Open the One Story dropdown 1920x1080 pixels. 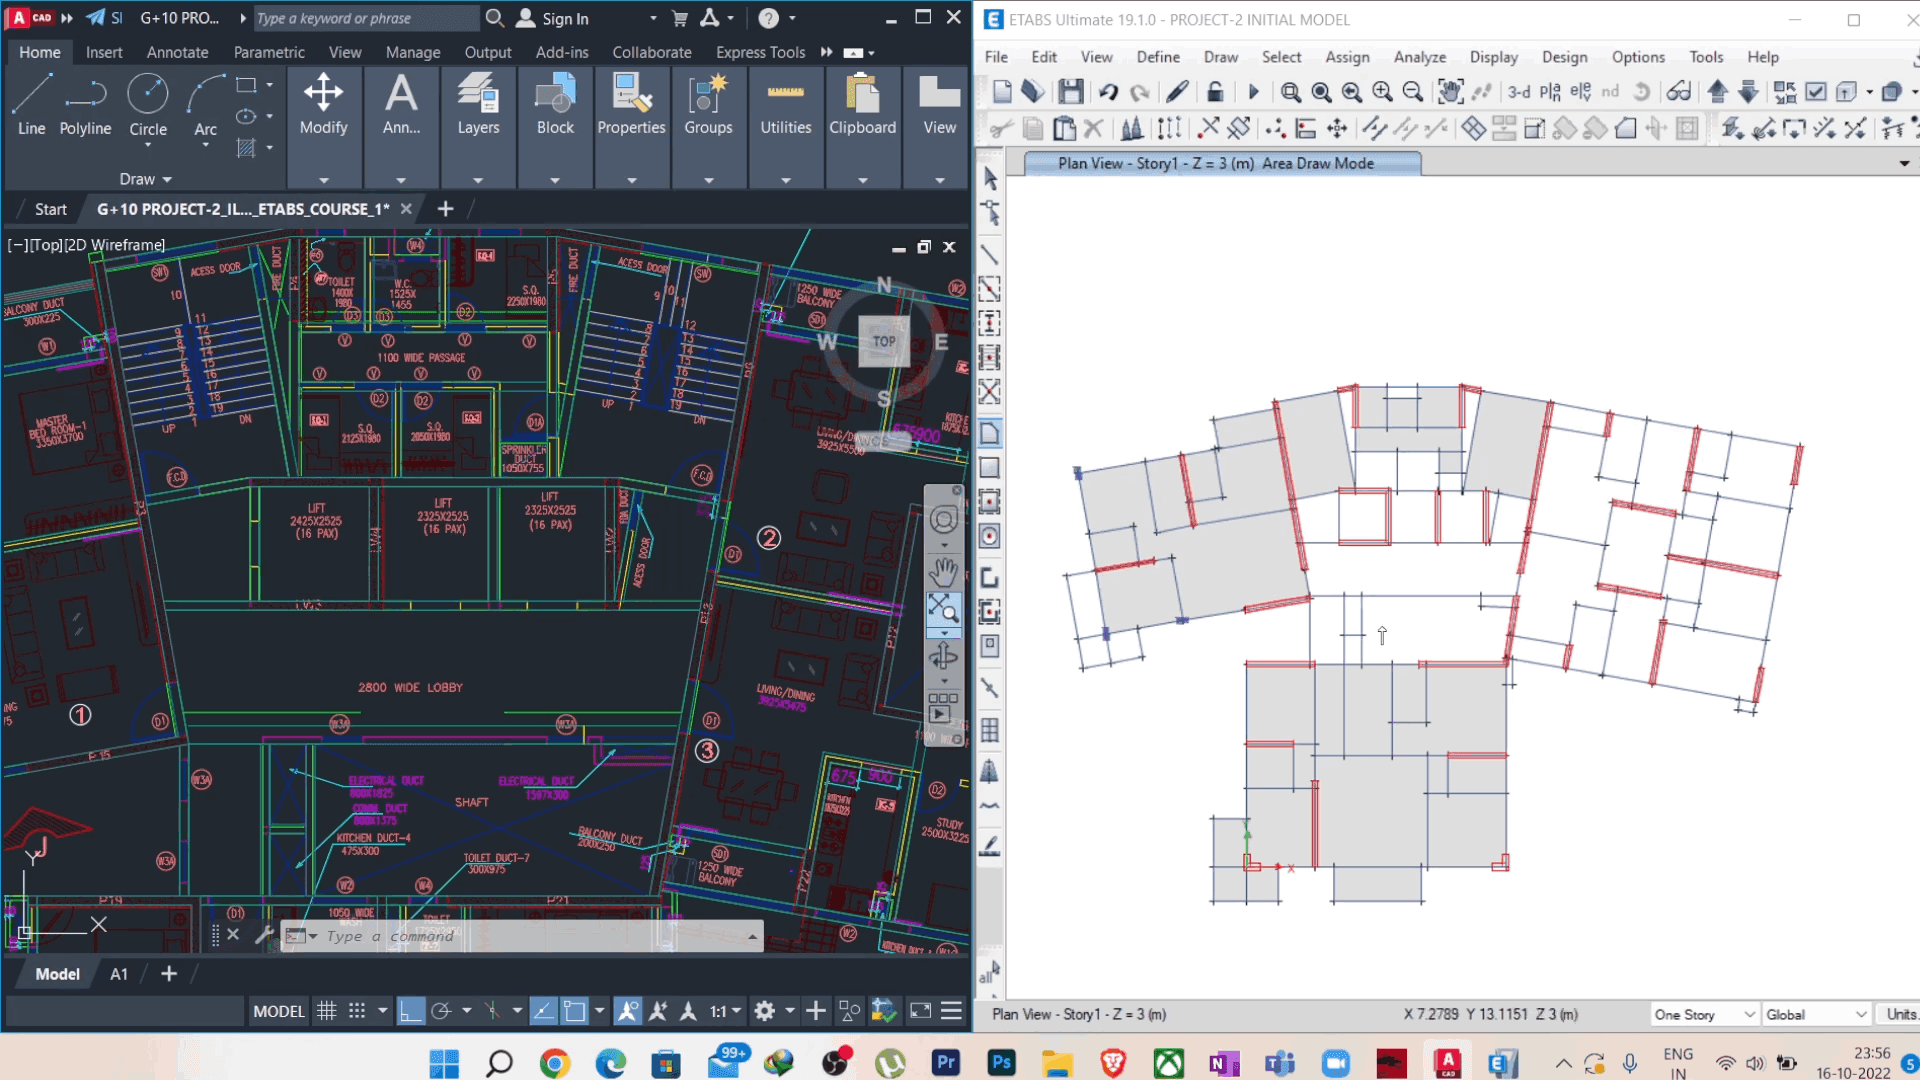1704,1014
